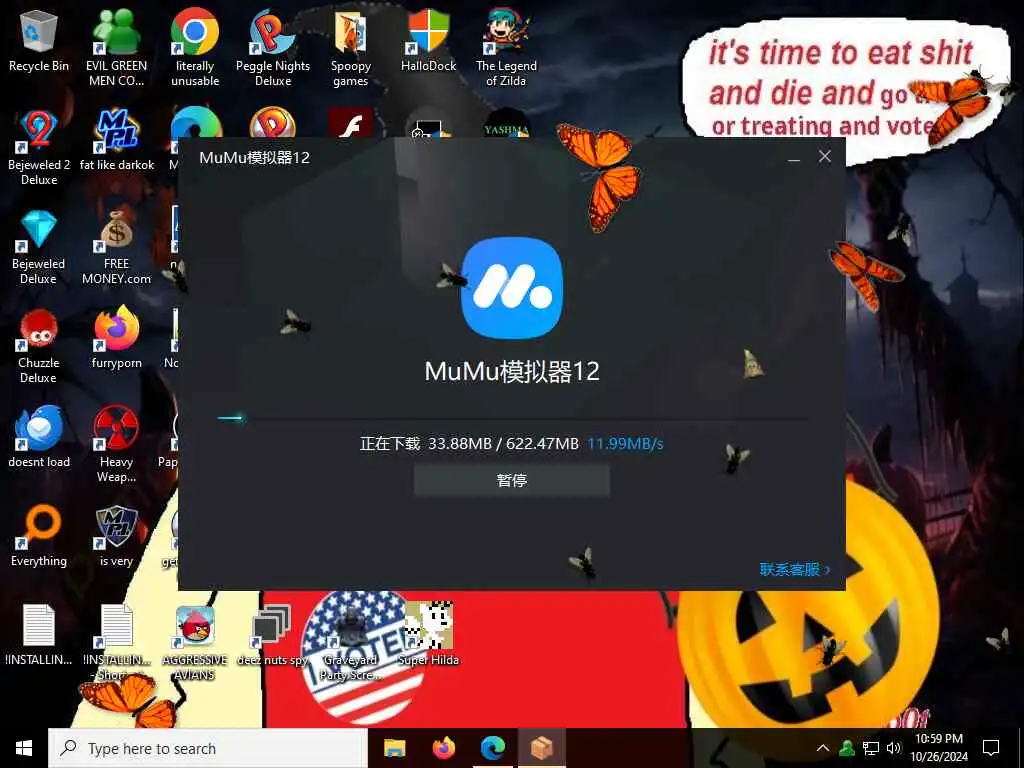
Task: Open The Legend of Zilda shortcut
Action: [x=506, y=47]
